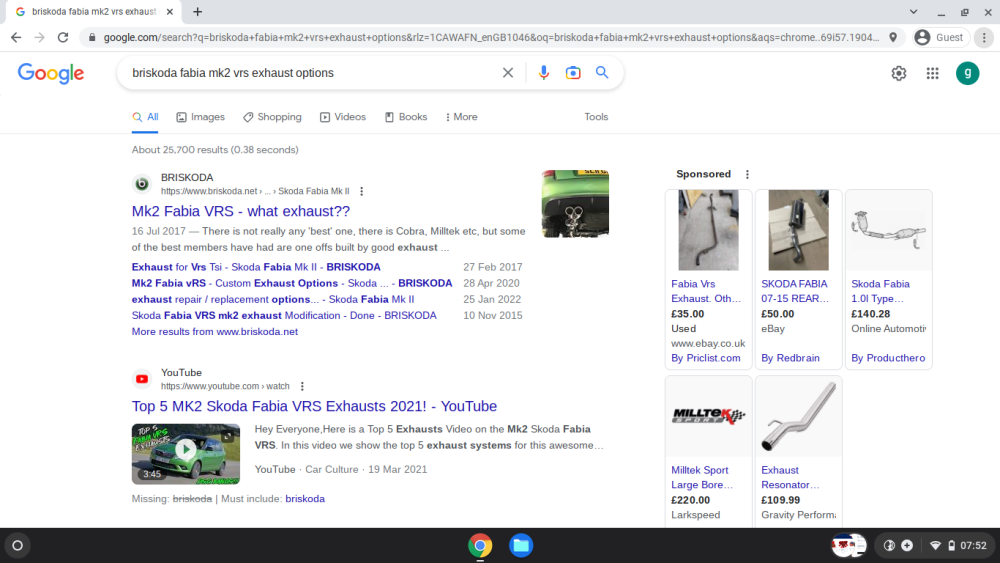Click the magnifier search button
Viewport: 1000px width, 563px height.
(602, 73)
